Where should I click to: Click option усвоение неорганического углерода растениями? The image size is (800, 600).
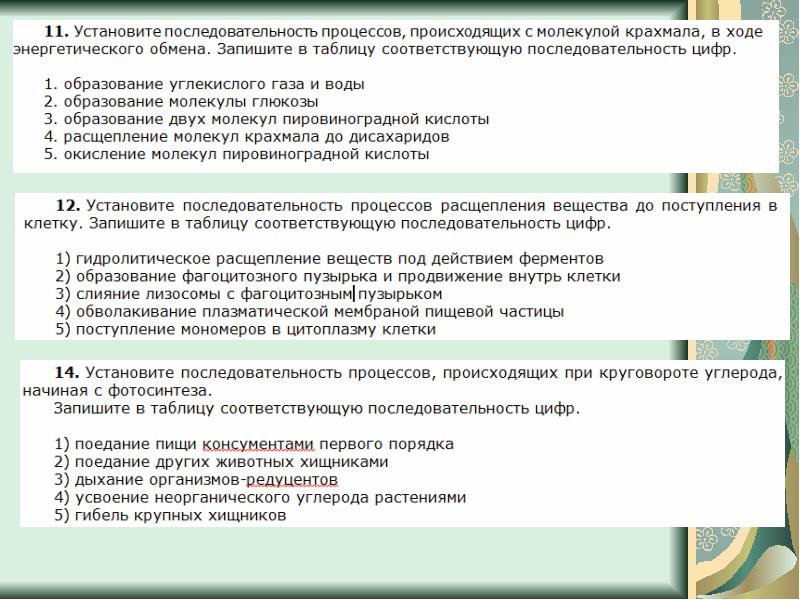click(x=261, y=498)
